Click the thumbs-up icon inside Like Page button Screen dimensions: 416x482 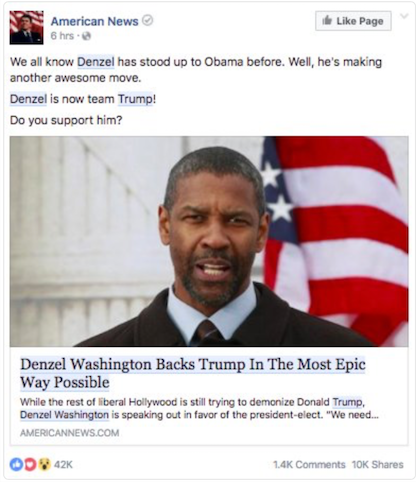pyautogui.click(x=327, y=21)
